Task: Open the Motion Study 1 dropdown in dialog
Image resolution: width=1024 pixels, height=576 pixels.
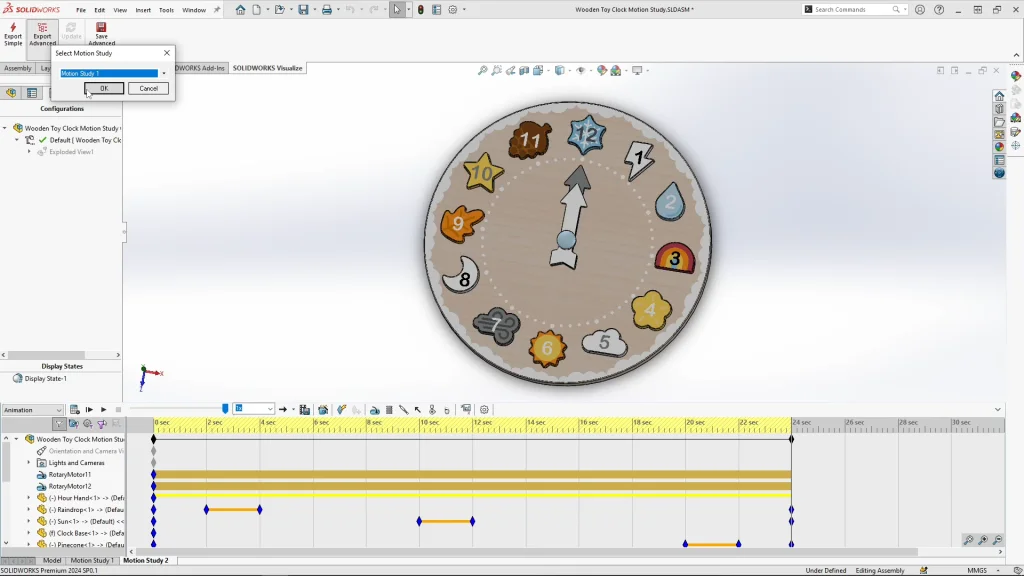Action: click(x=164, y=73)
